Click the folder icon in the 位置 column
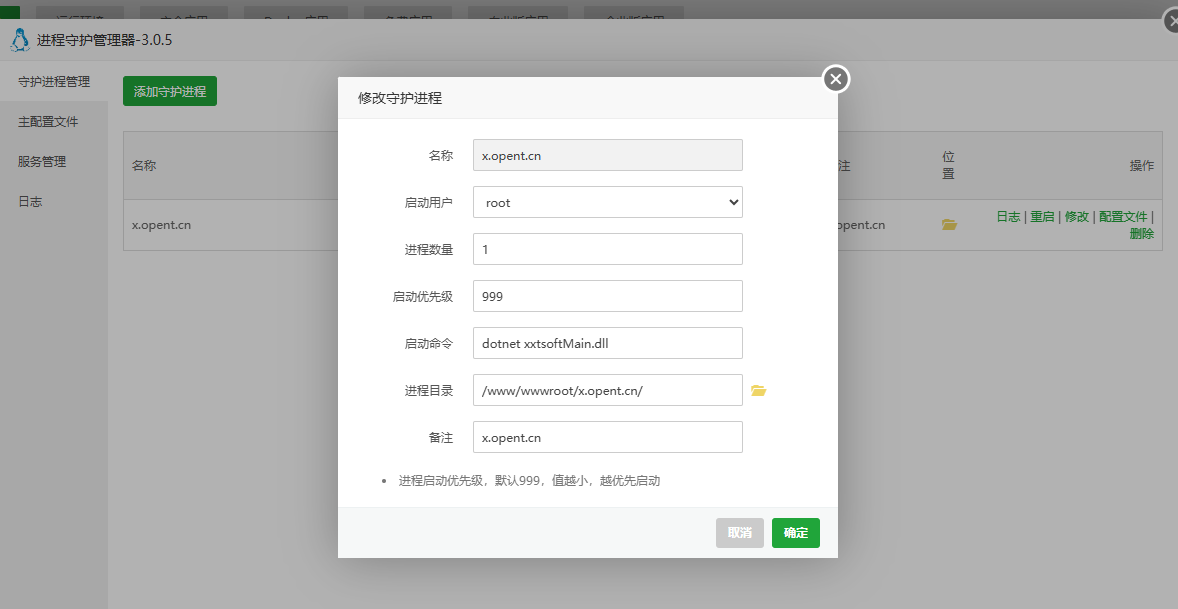The height and width of the screenshot is (609, 1178). coord(948,225)
